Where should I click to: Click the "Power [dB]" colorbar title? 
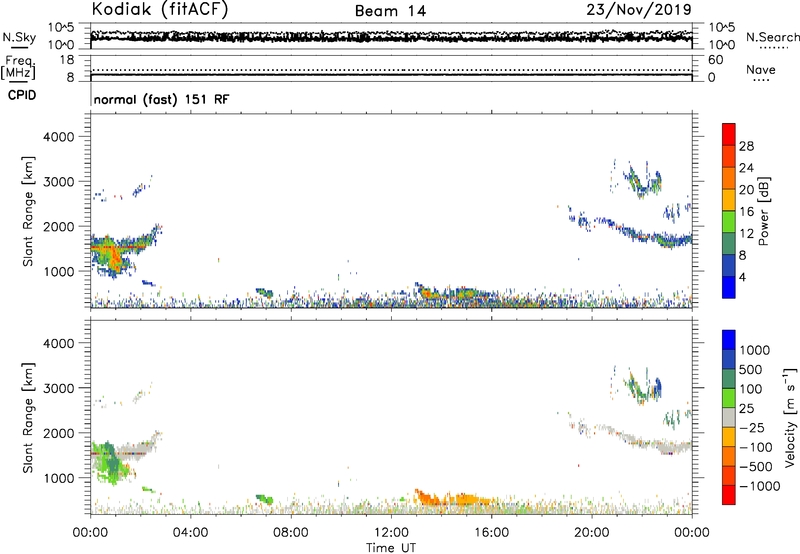click(x=764, y=211)
